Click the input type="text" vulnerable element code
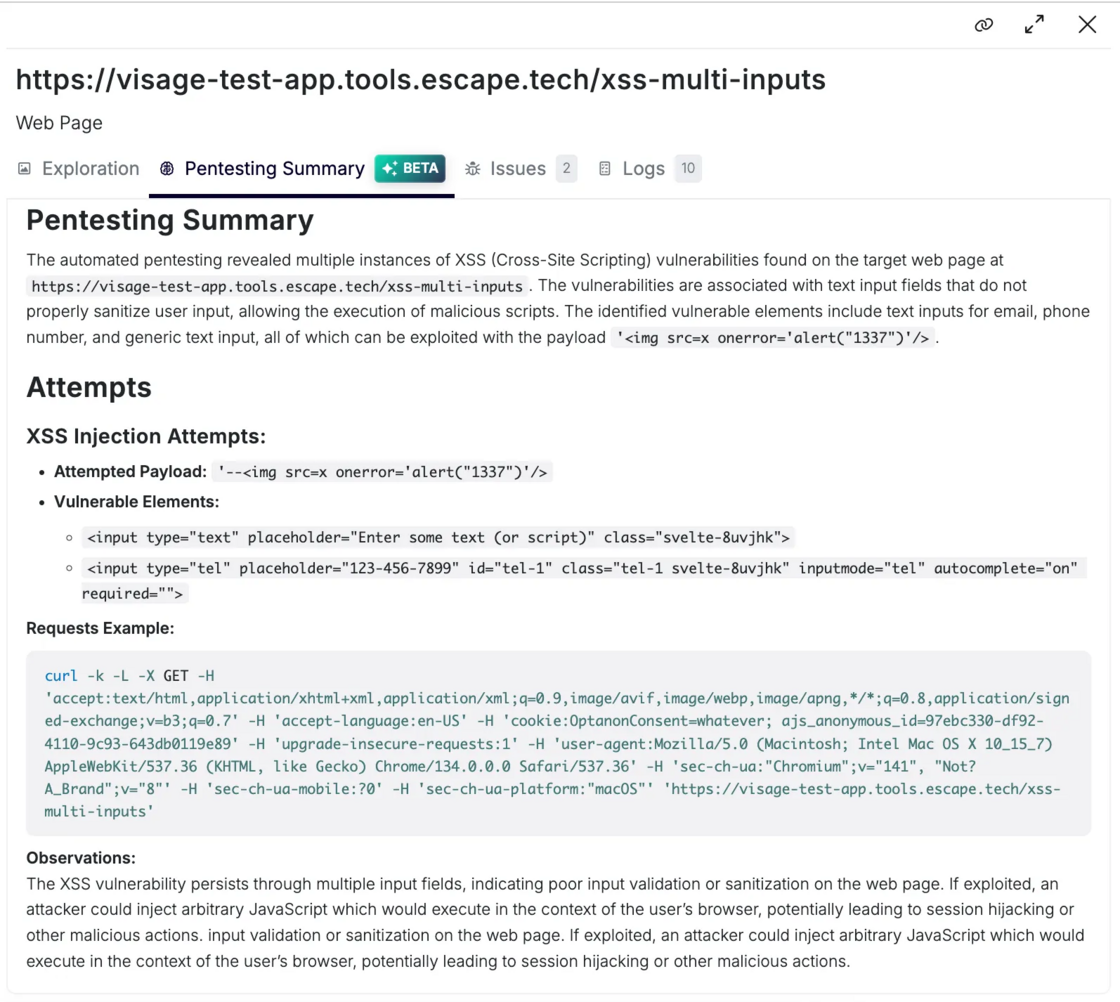Image resolution: width=1120 pixels, height=1002 pixels. 438,538
